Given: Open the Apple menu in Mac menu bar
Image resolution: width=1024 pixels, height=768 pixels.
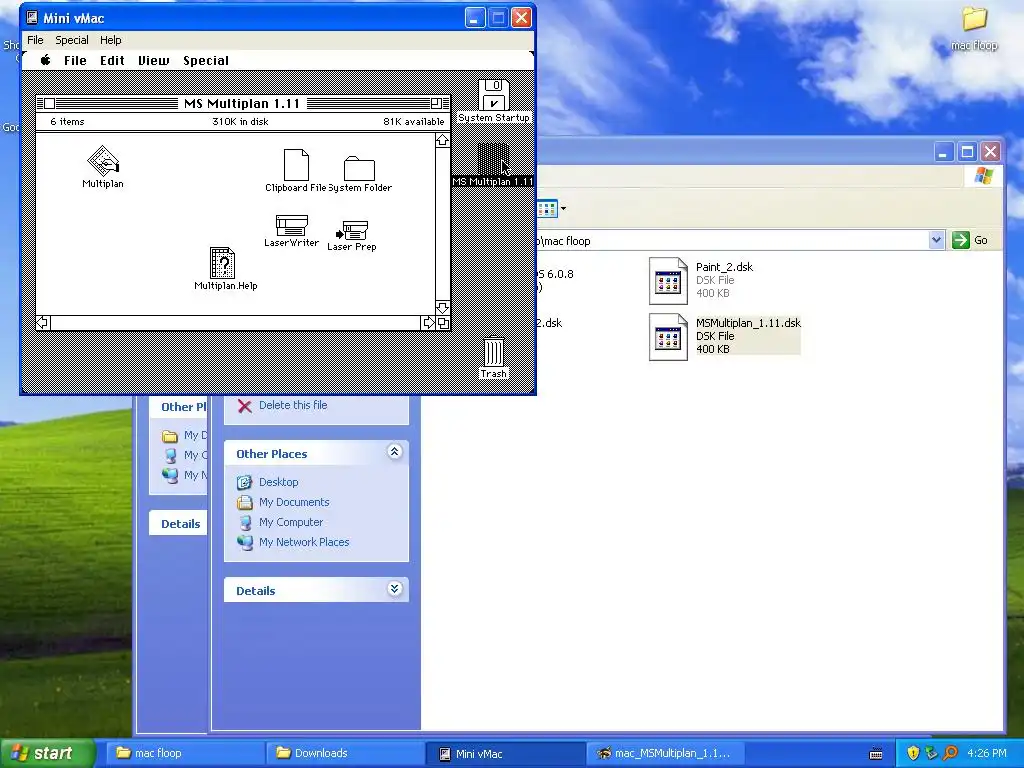Looking at the screenshot, I should coord(46,60).
